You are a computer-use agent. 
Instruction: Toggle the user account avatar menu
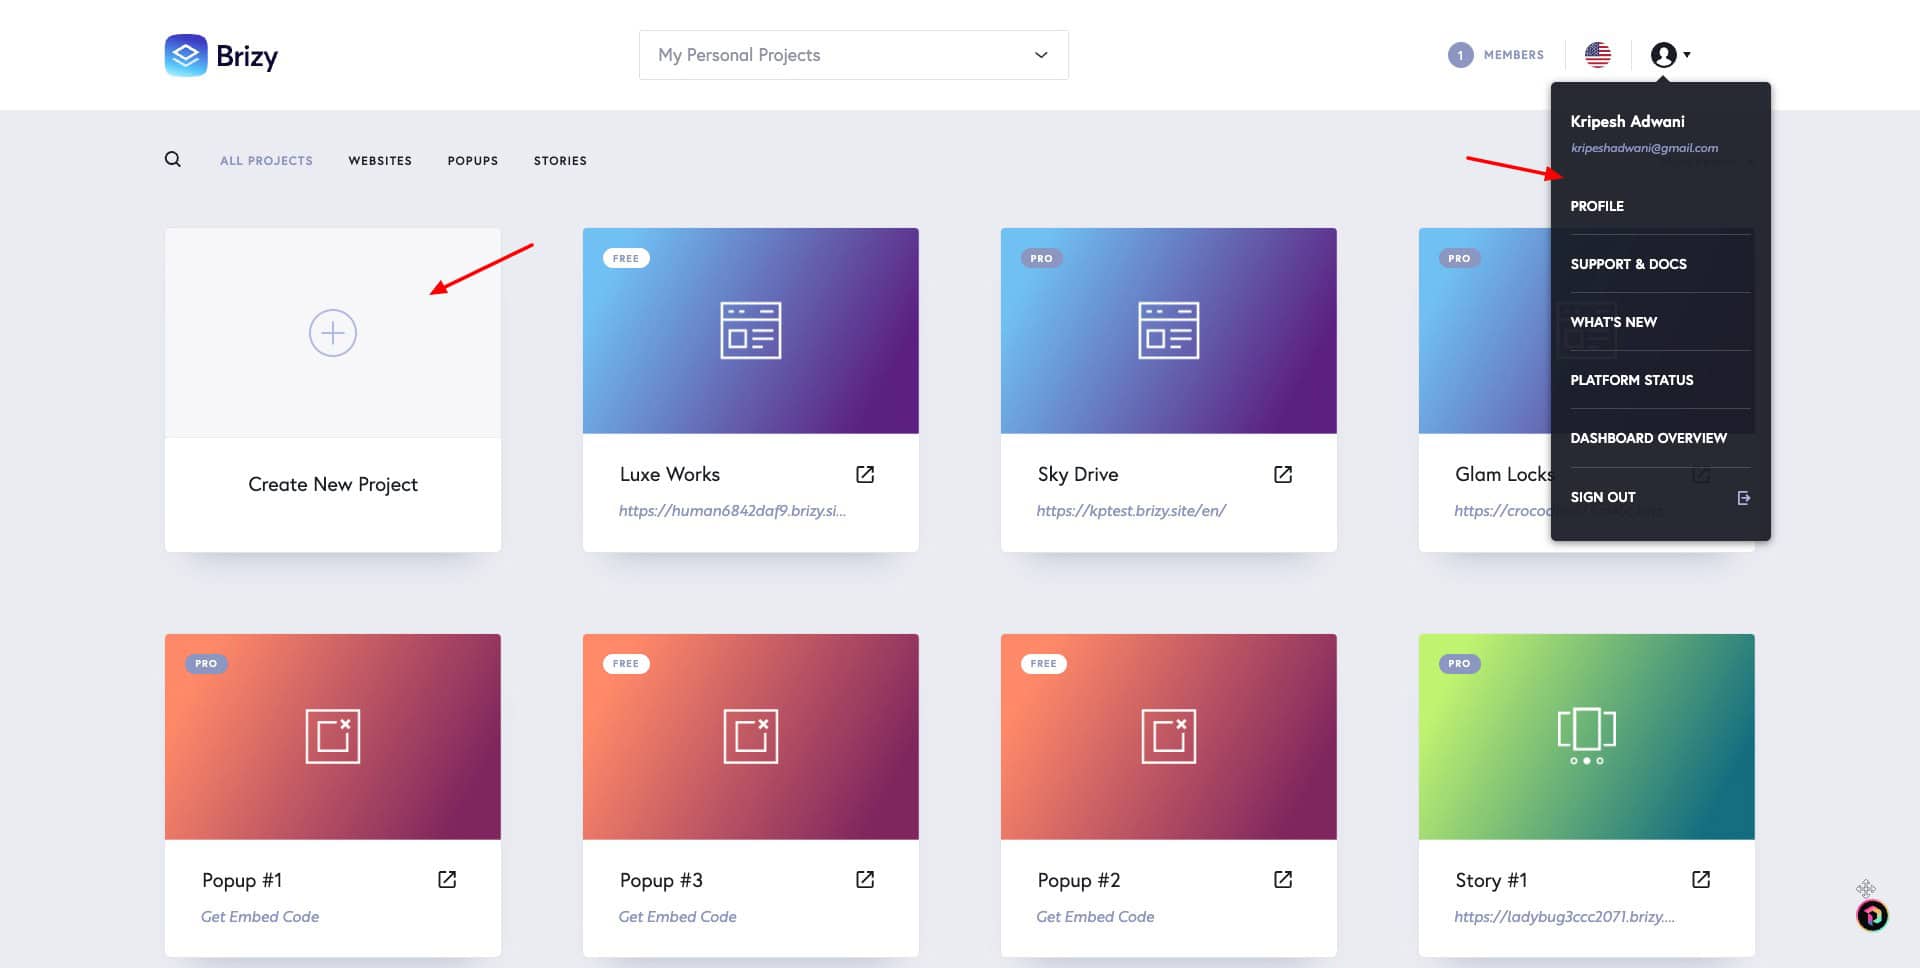(1669, 55)
